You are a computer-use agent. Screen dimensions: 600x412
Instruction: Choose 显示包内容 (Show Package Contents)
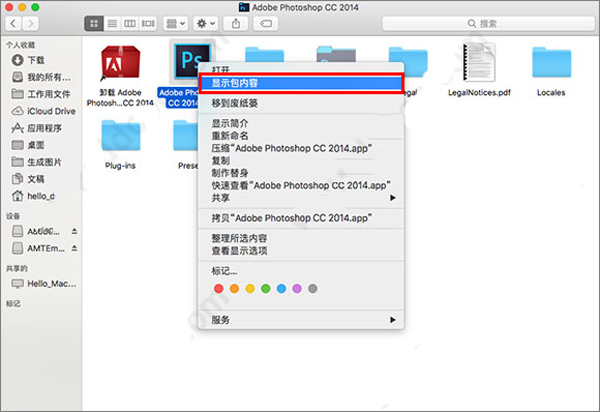(301, 83)
